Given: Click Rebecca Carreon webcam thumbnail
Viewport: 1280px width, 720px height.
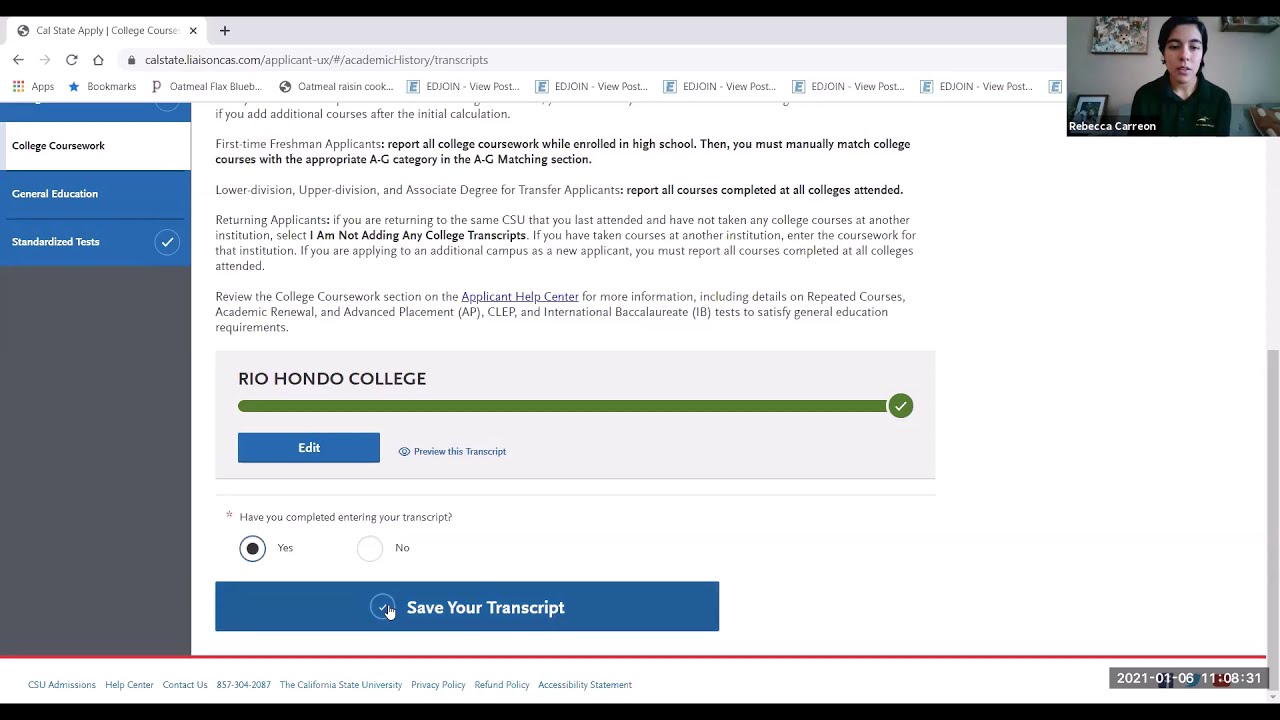Looking at the screenshot, I should pyautogui.click(x=1173, y=76).
